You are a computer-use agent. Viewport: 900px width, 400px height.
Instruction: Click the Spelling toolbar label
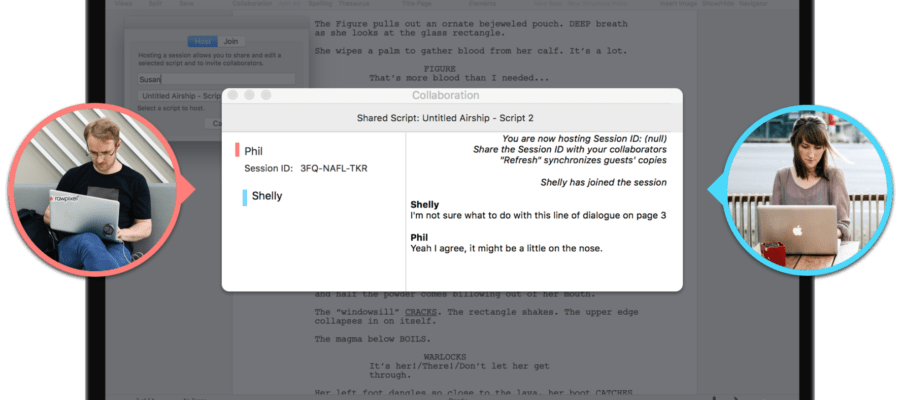click(320, 3)
